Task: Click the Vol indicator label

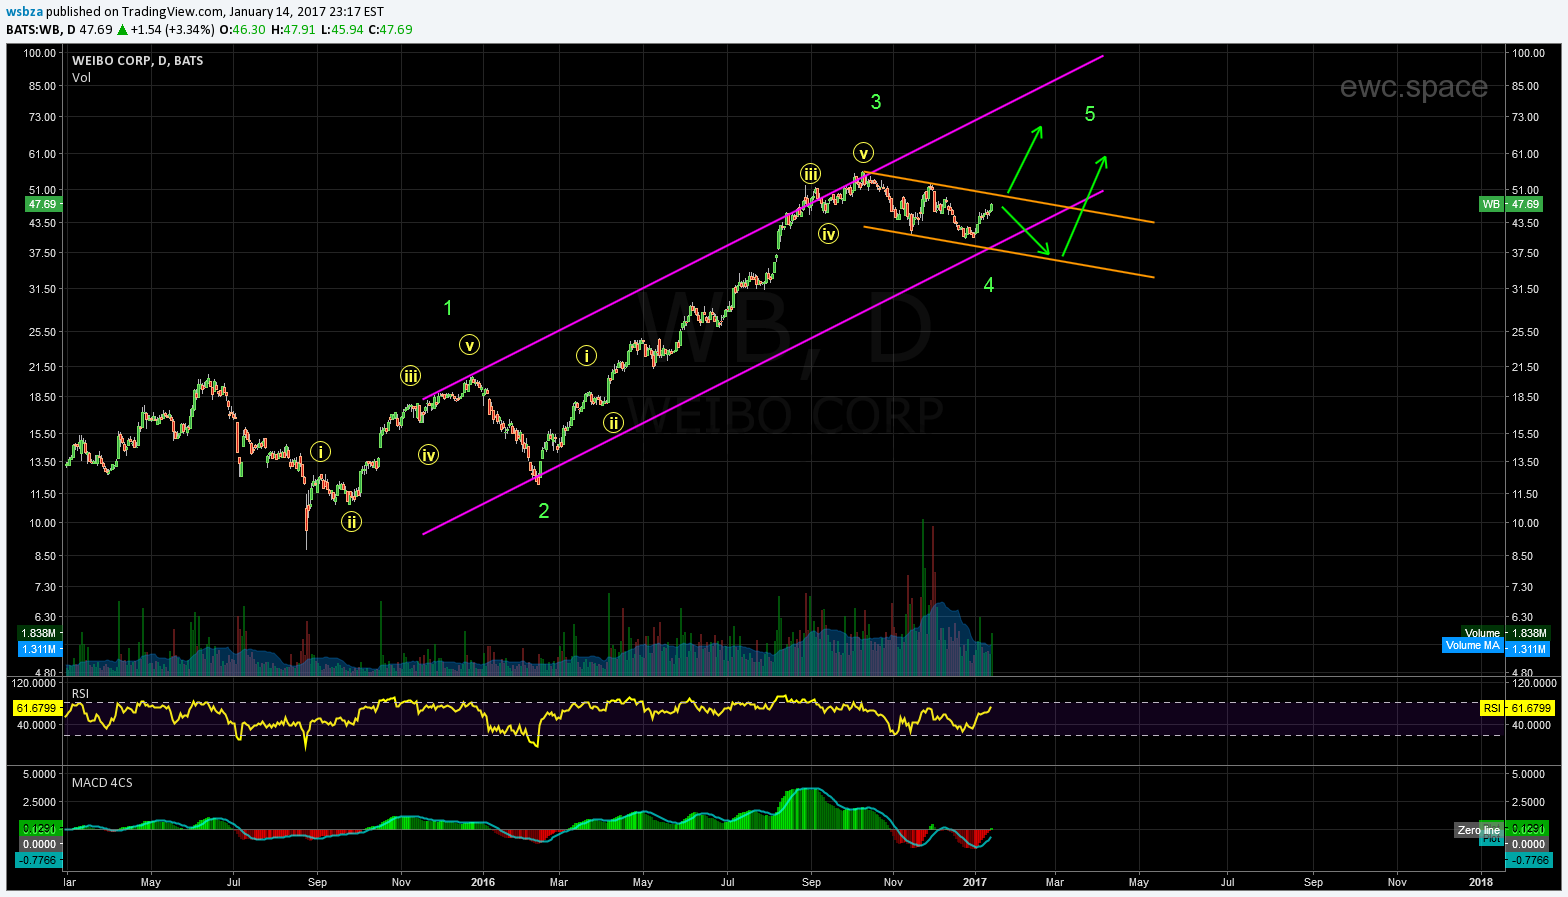Action: point(81,78)
